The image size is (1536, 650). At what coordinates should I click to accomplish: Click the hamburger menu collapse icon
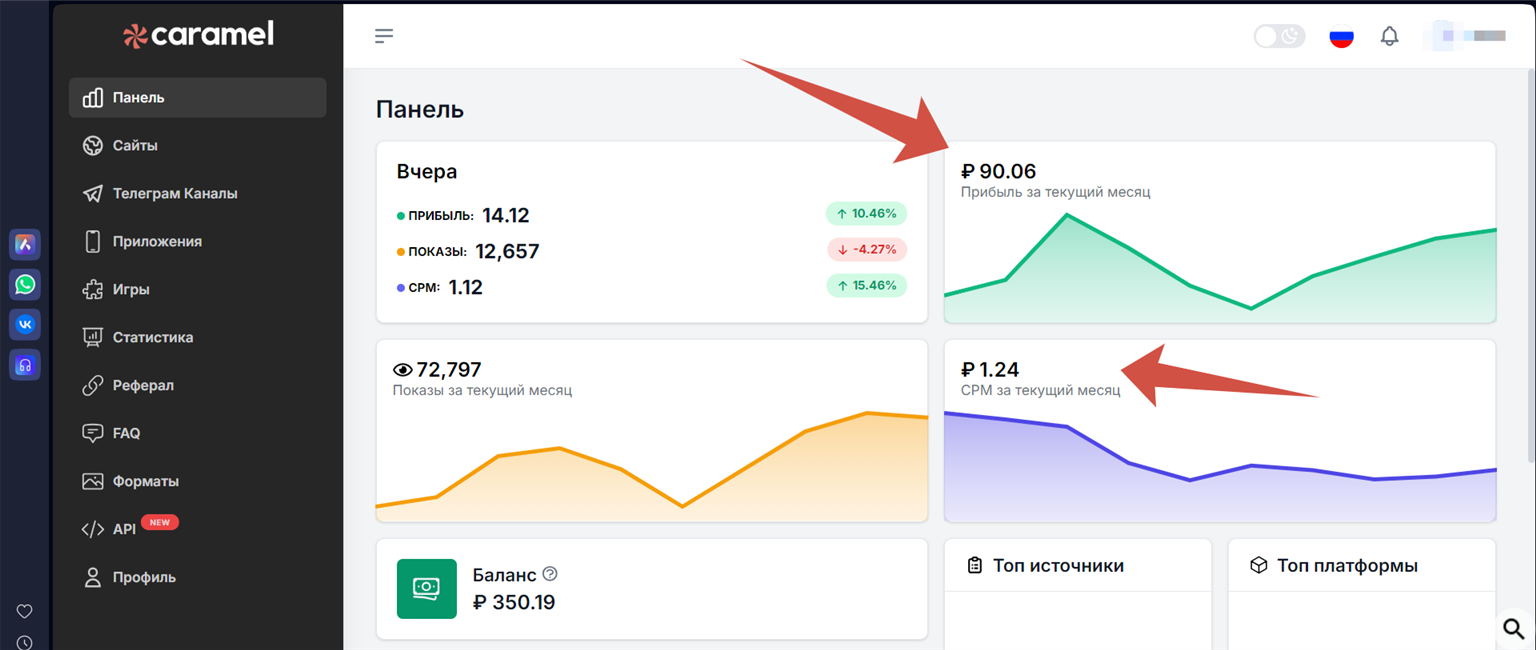(x=384, y=37)
